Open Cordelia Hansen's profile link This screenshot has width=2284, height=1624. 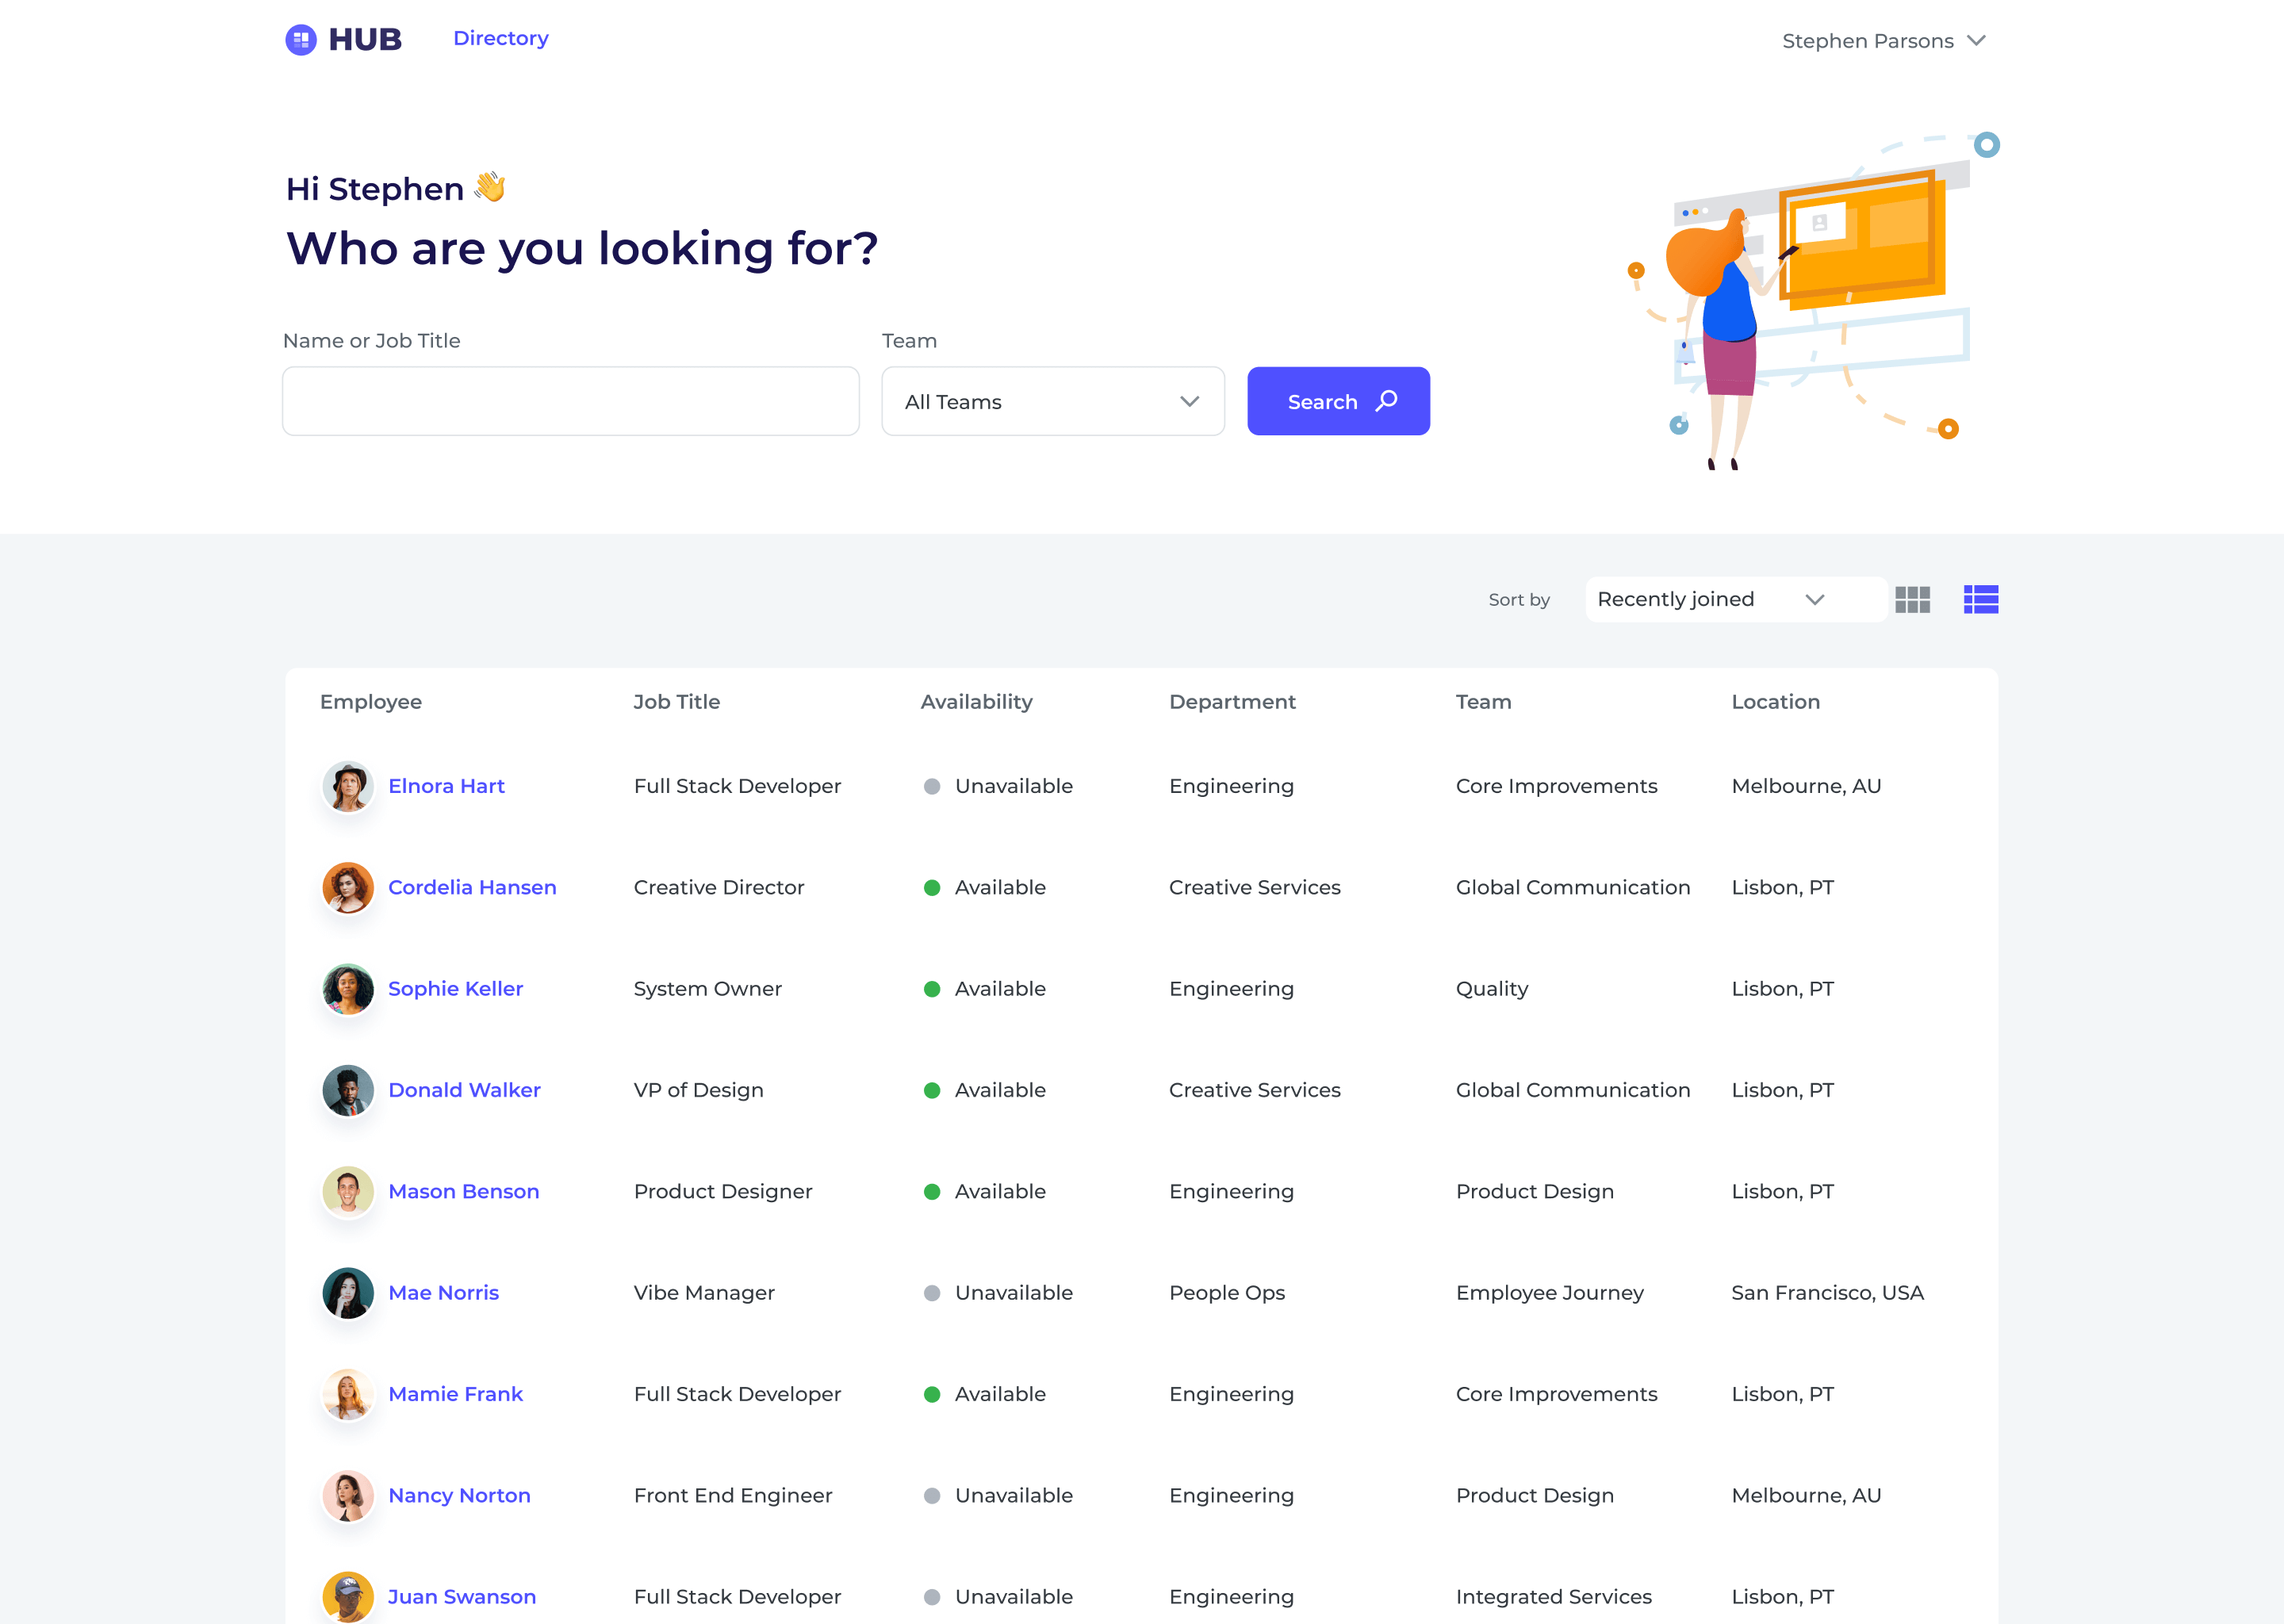(472, 887)
